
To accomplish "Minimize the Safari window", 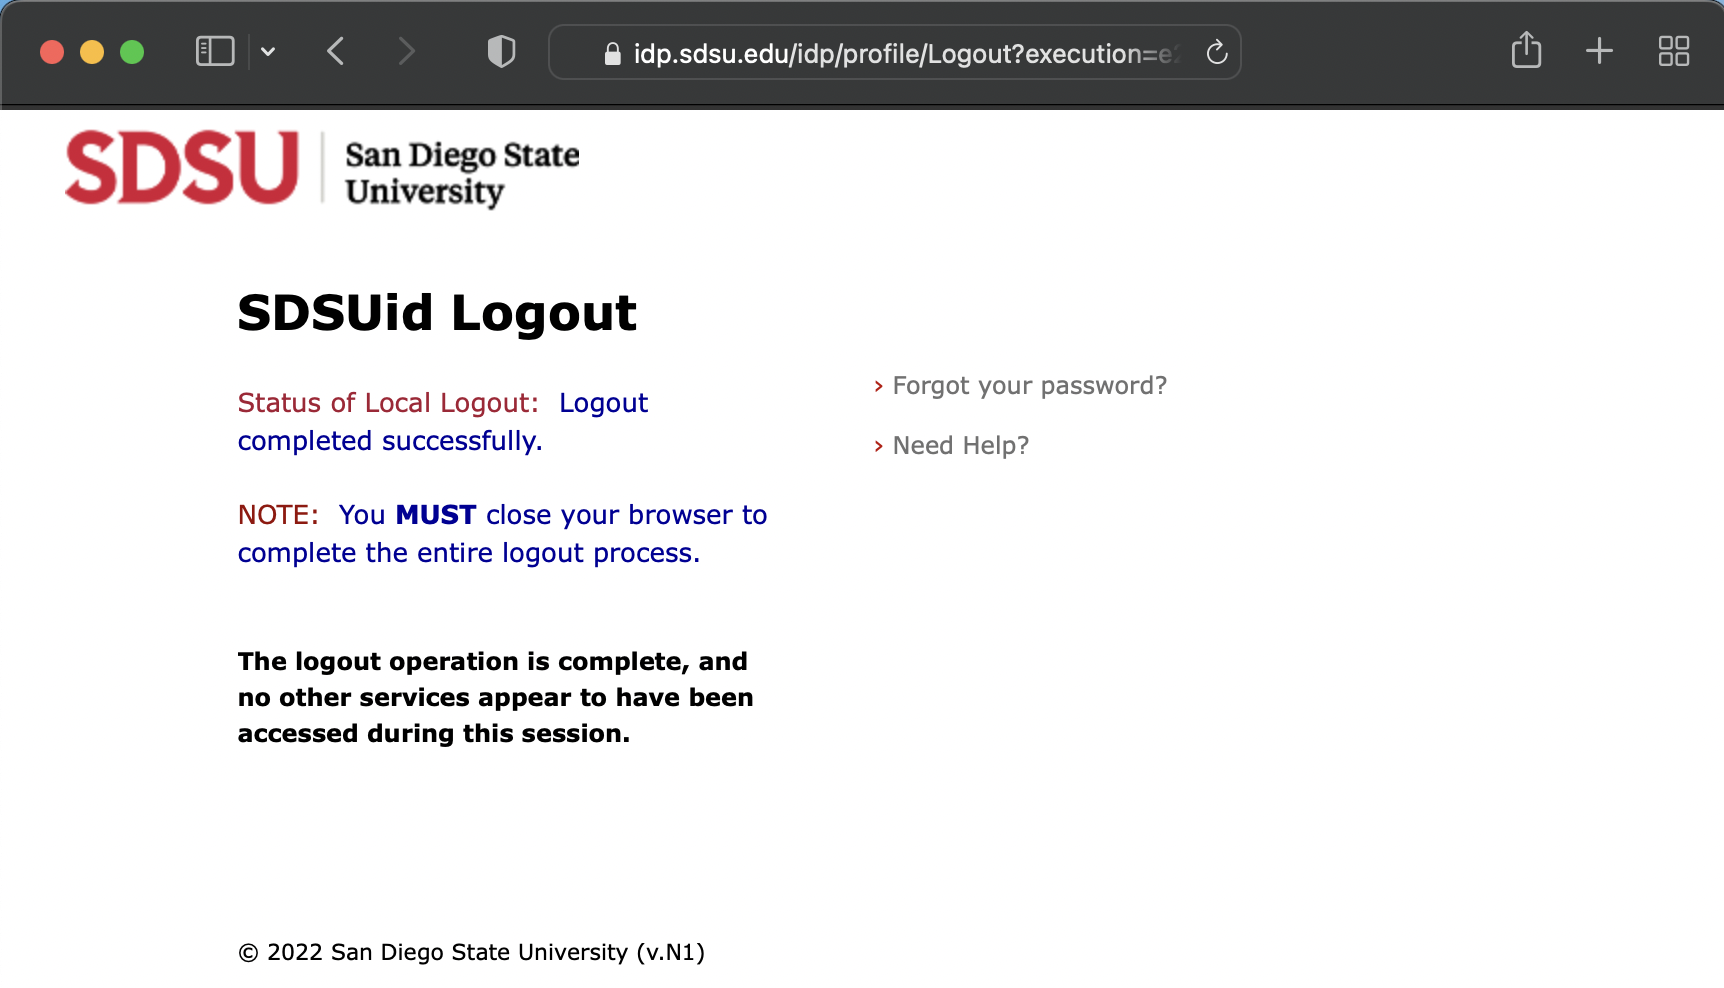I will click(92, 52).
